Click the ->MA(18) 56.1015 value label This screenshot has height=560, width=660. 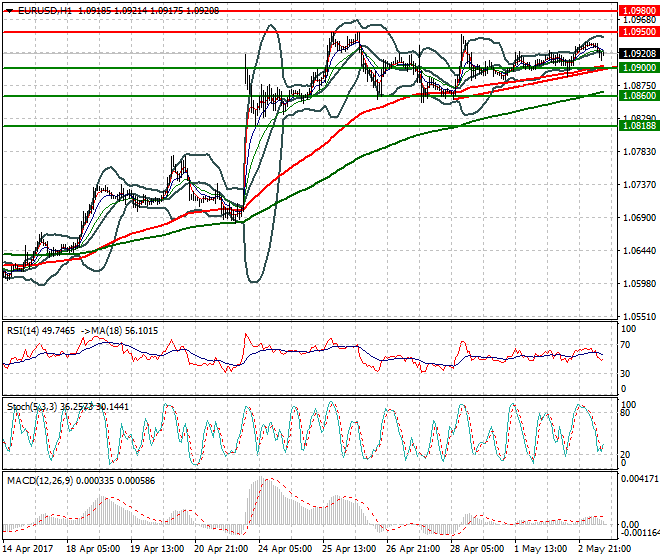119,331
